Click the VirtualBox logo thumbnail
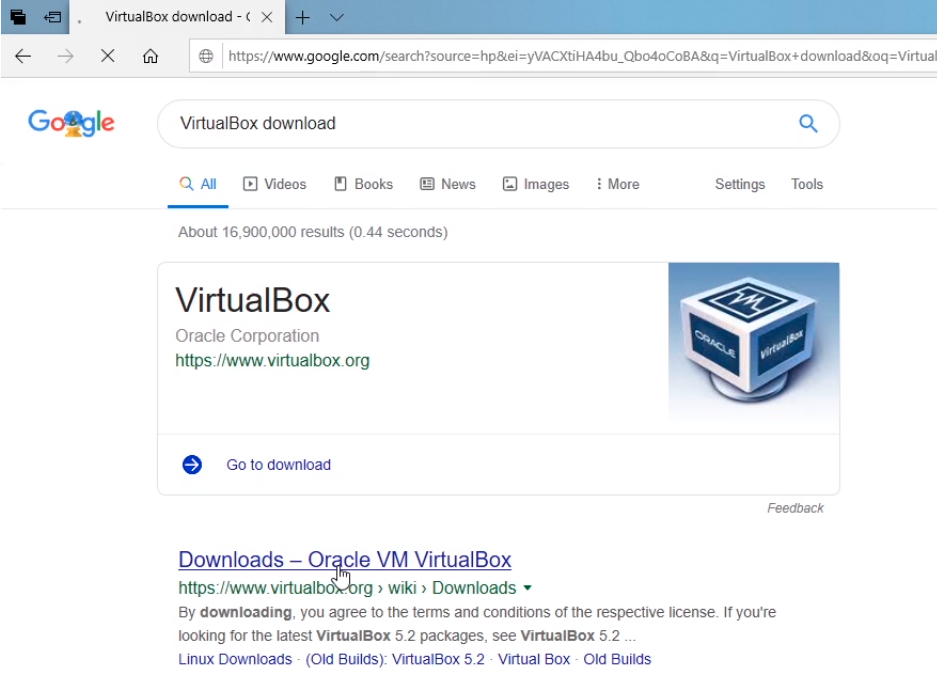 [754, 342]
